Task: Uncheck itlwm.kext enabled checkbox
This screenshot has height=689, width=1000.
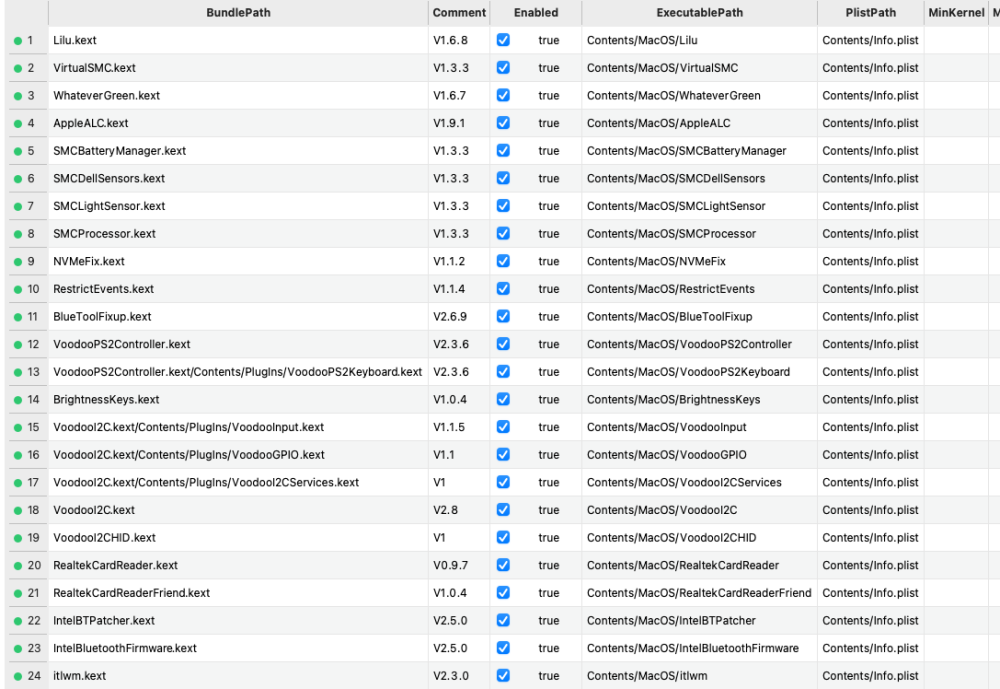Action: (x=503, y=676)
